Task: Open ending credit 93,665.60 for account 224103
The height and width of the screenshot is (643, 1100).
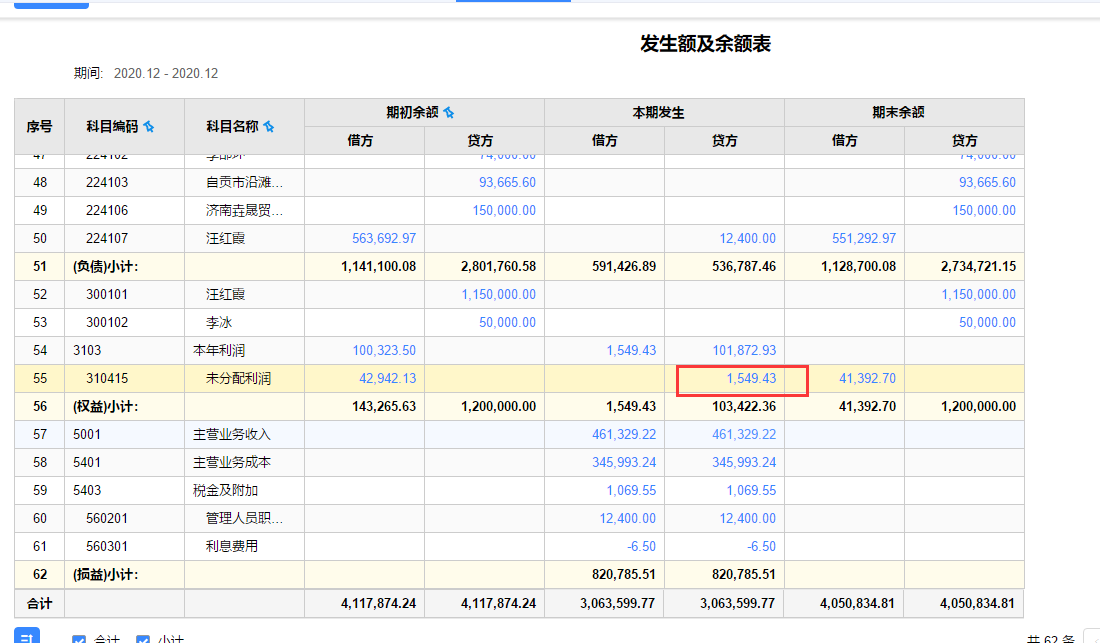Action: (987, 182)
